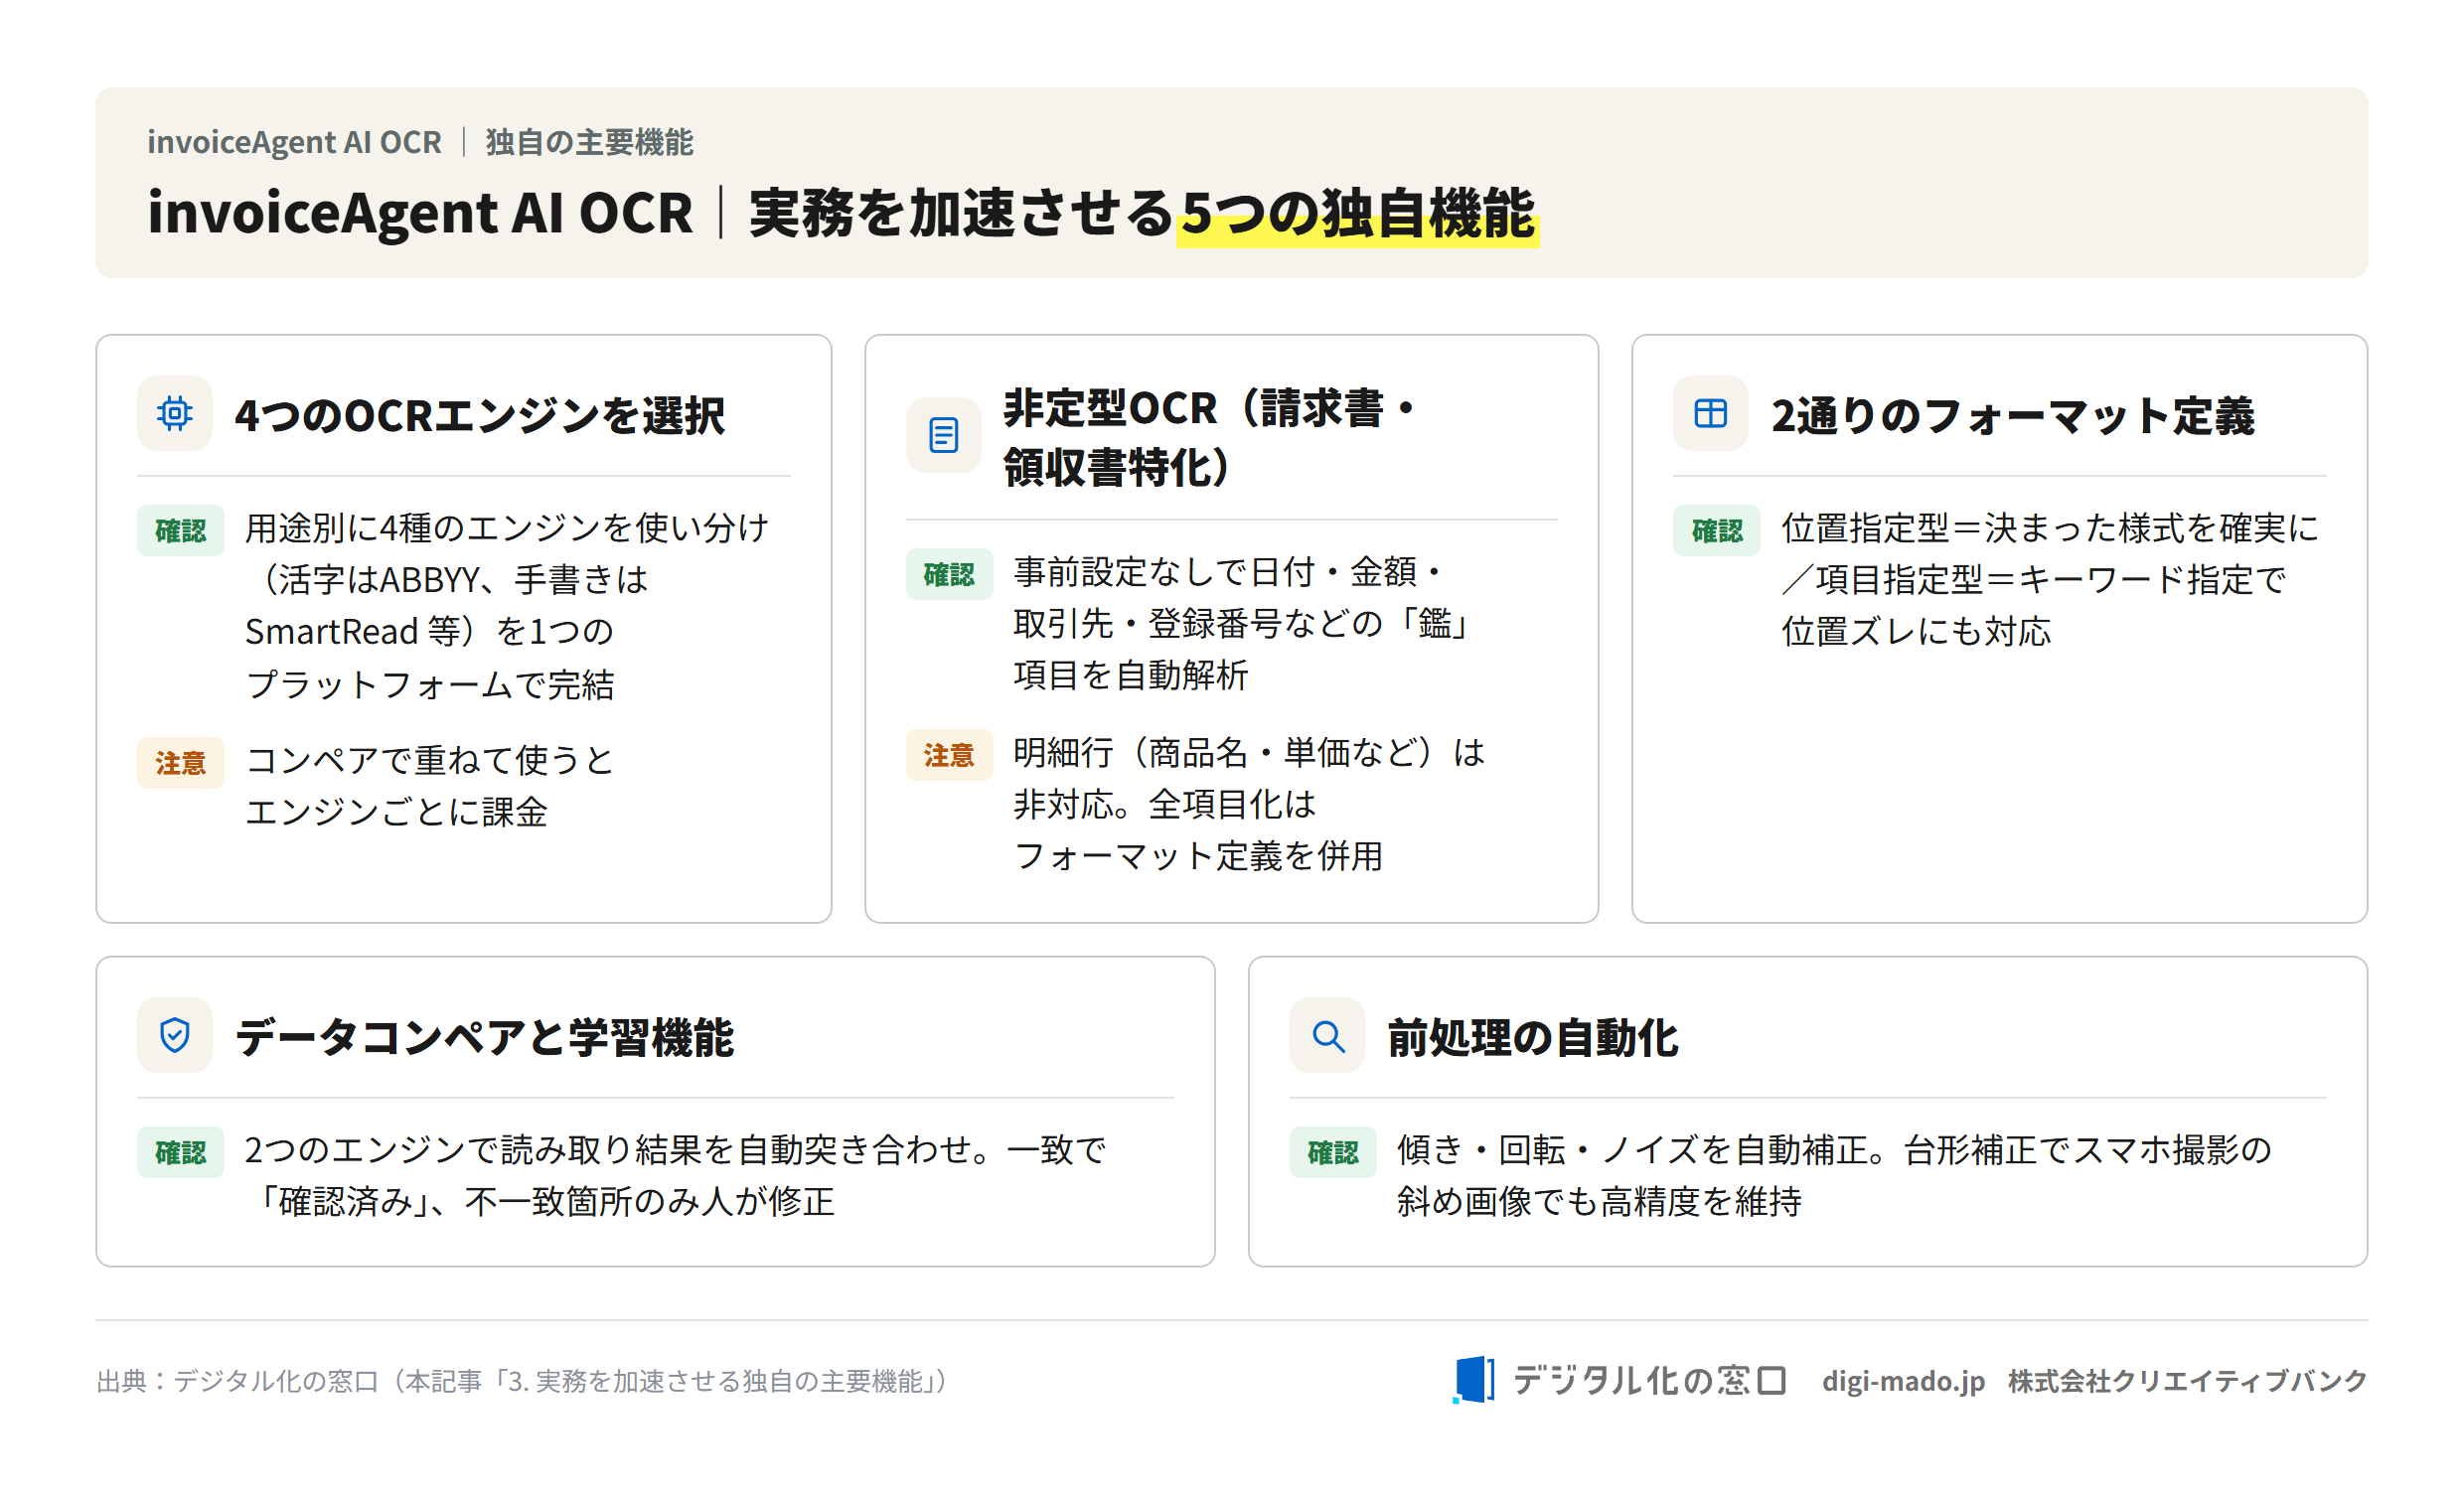The height and width of the screenshot is (1500, 2464).
Task: Click the デジタル化の窓口 brand wordmark
Action: point(1650,1380)
